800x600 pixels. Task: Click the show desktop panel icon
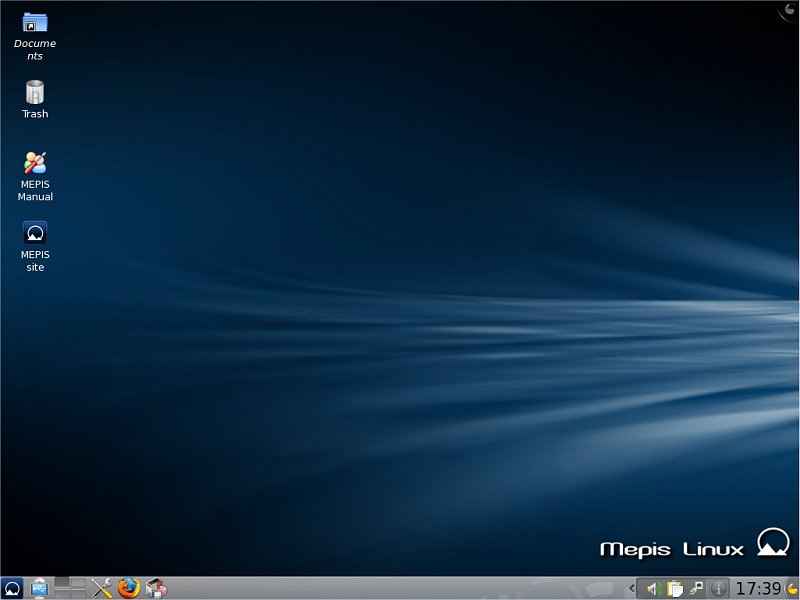(39, 588)
